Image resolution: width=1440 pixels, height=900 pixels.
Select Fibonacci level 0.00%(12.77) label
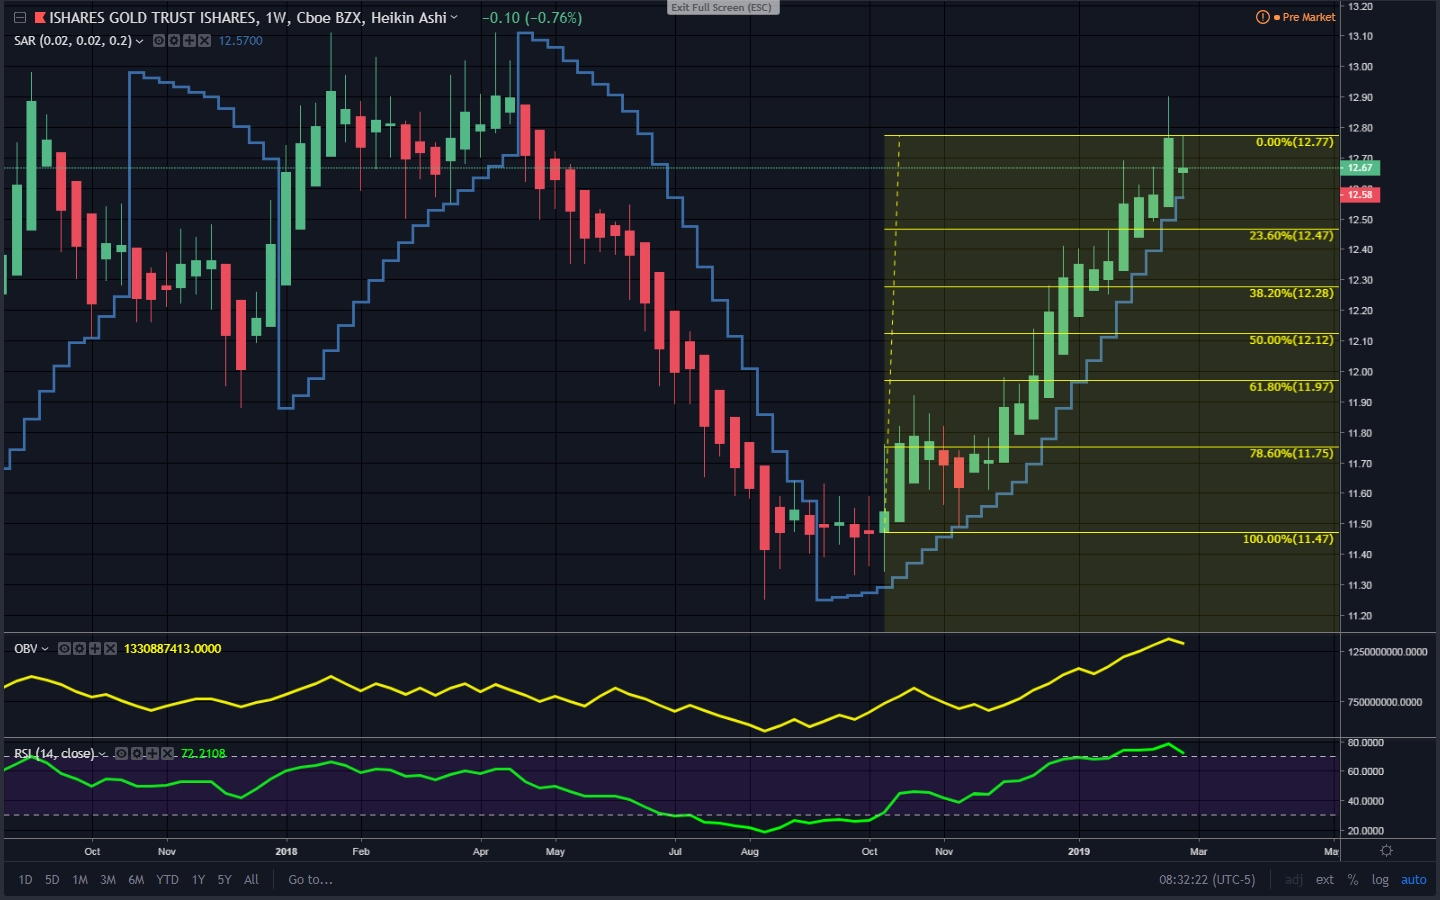(1295, 142)
